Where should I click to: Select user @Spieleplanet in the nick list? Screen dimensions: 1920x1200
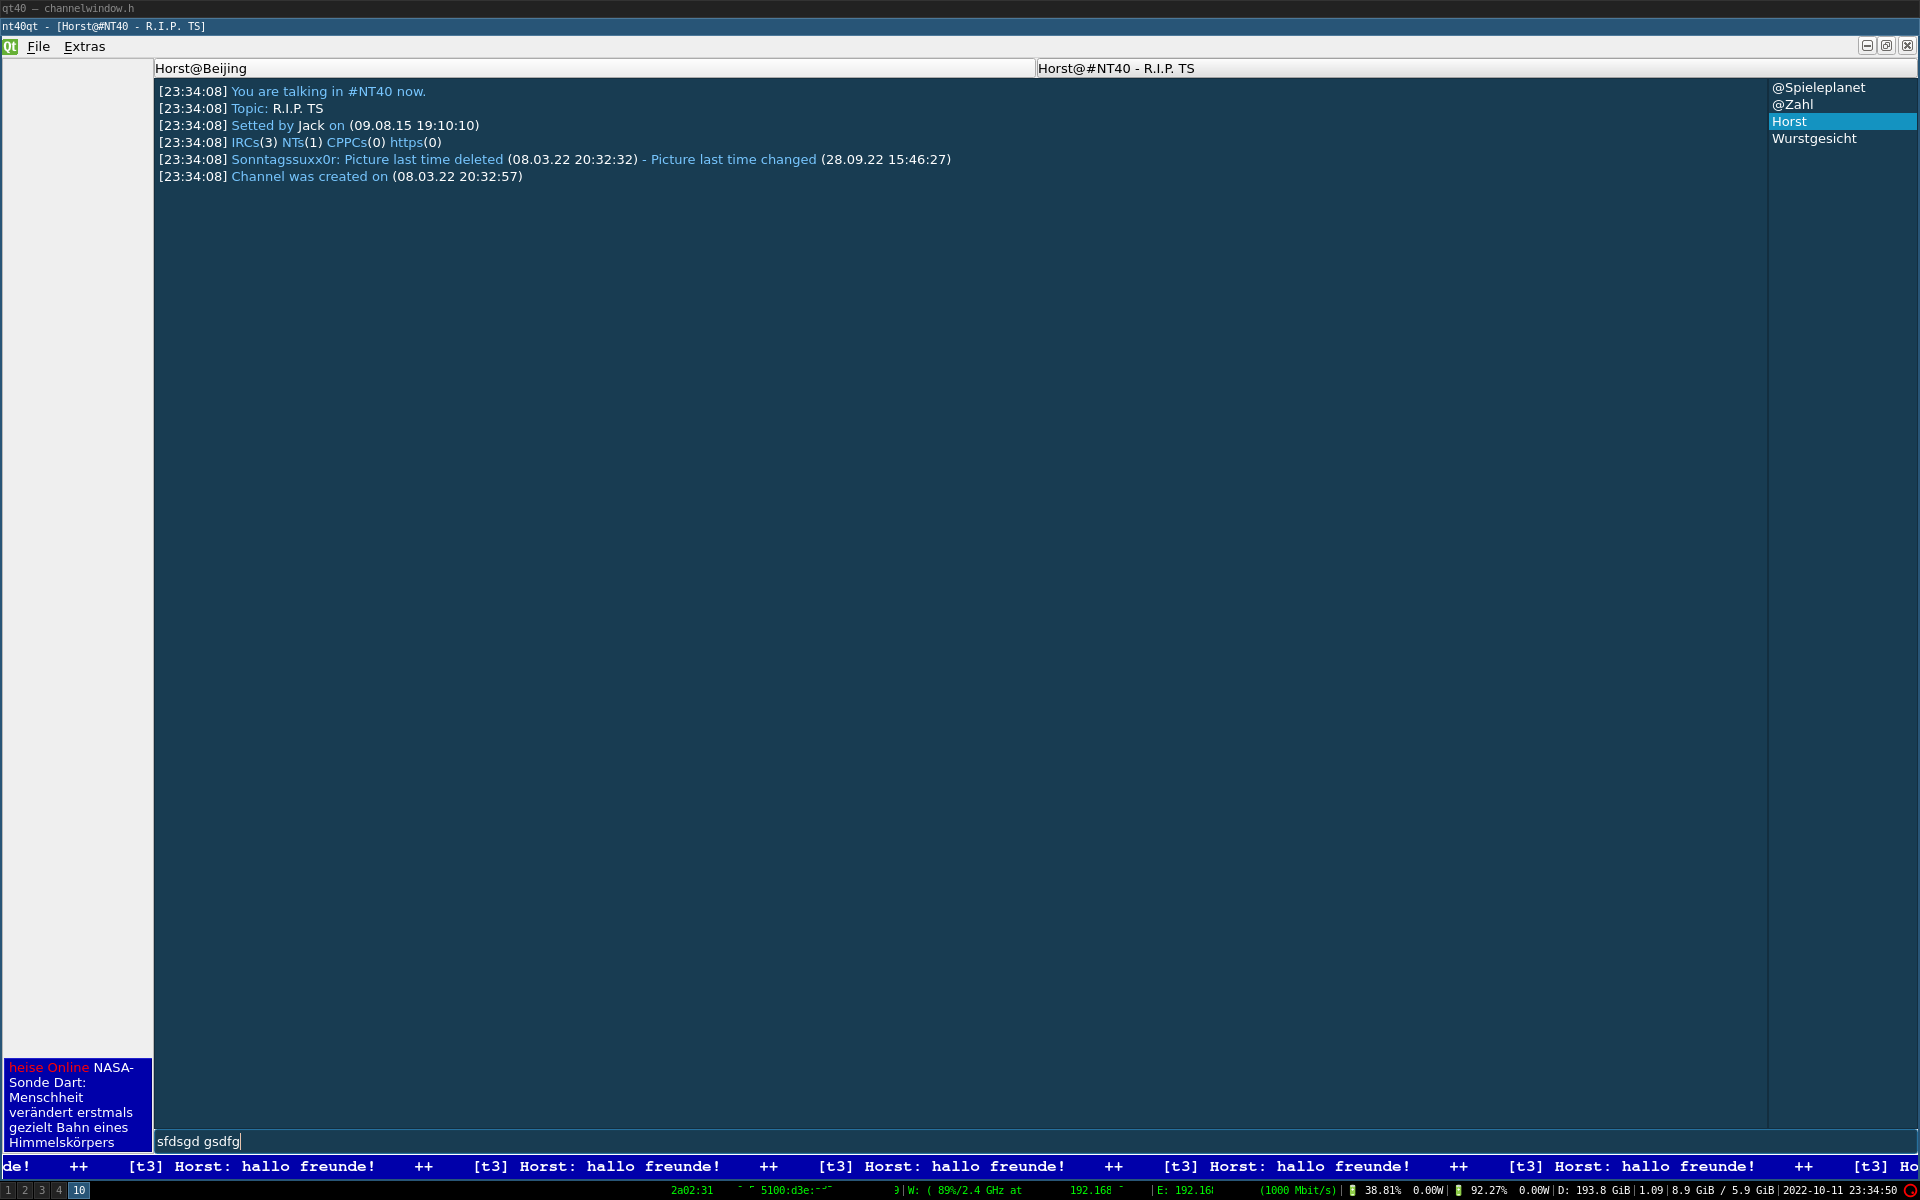1818,88
